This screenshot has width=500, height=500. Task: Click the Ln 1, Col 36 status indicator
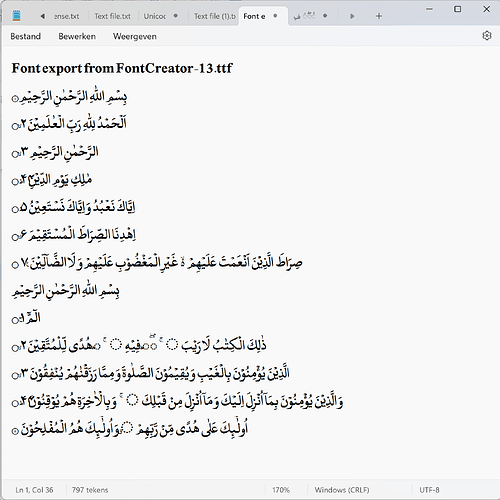pos(34,490)
